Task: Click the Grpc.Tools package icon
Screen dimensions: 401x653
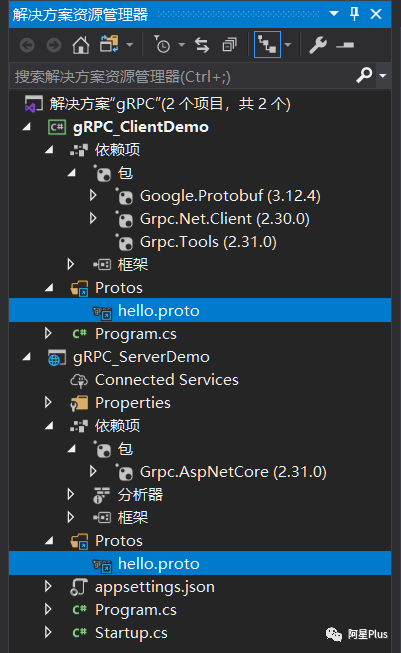Action: tap(125, 242)
